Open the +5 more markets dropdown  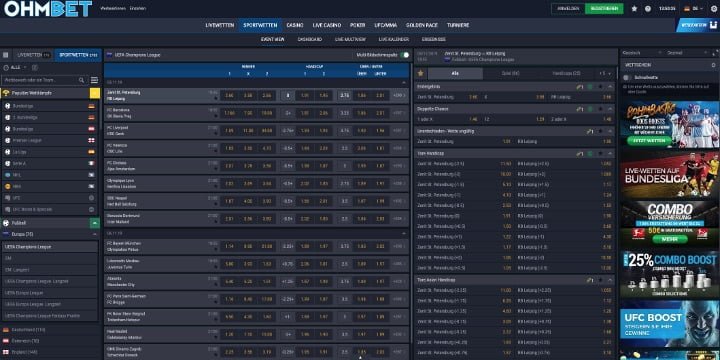point(605,73)
